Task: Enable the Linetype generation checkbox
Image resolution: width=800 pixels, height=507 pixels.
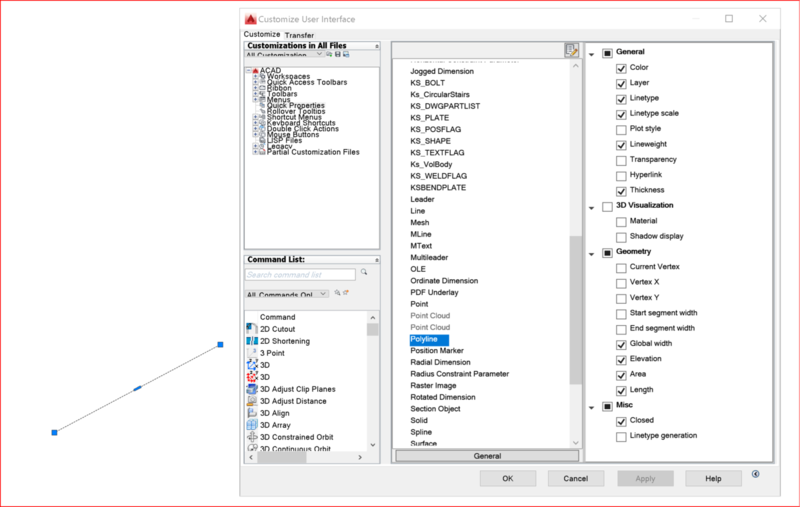Action: pyautogui.click(x=621, y=437)
